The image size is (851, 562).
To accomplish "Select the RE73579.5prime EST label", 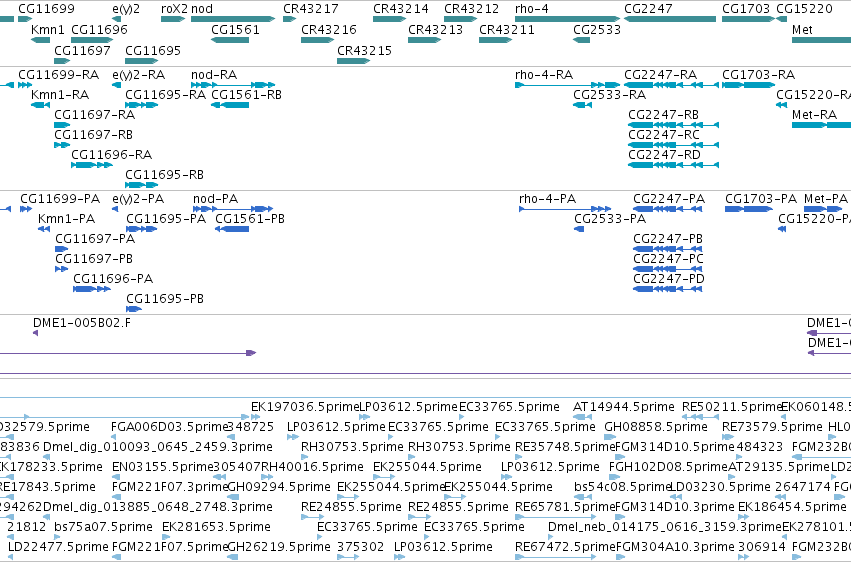I will (772, 426).
